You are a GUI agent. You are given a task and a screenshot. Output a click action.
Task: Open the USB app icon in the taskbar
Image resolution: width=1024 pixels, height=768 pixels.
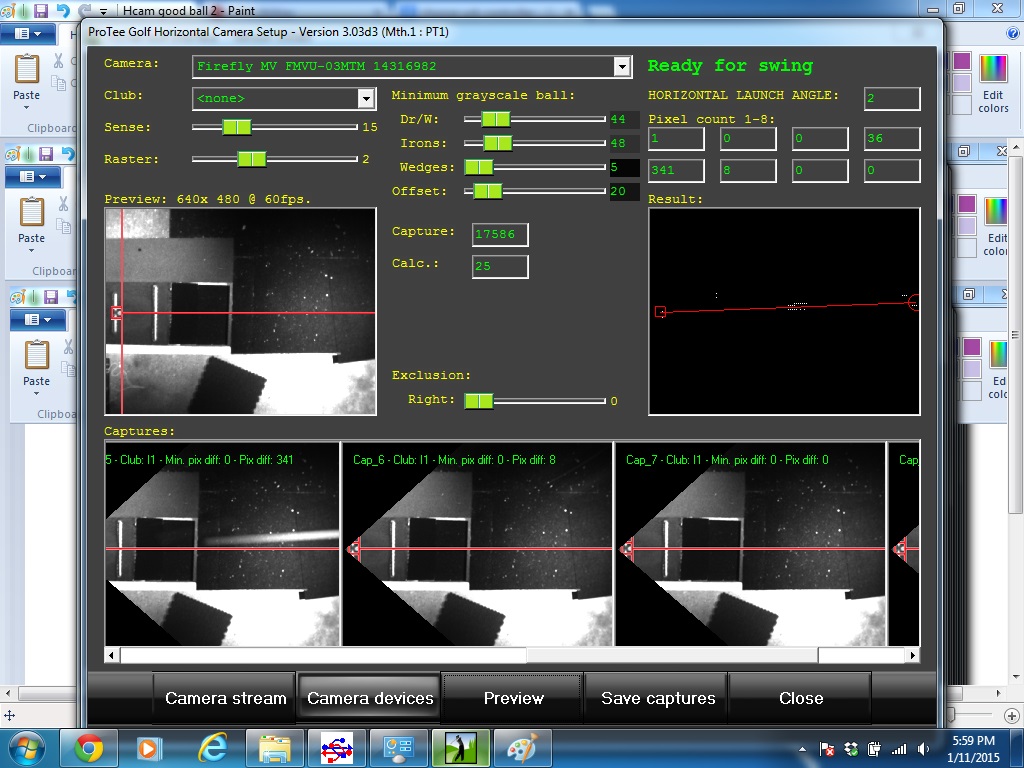337,748
